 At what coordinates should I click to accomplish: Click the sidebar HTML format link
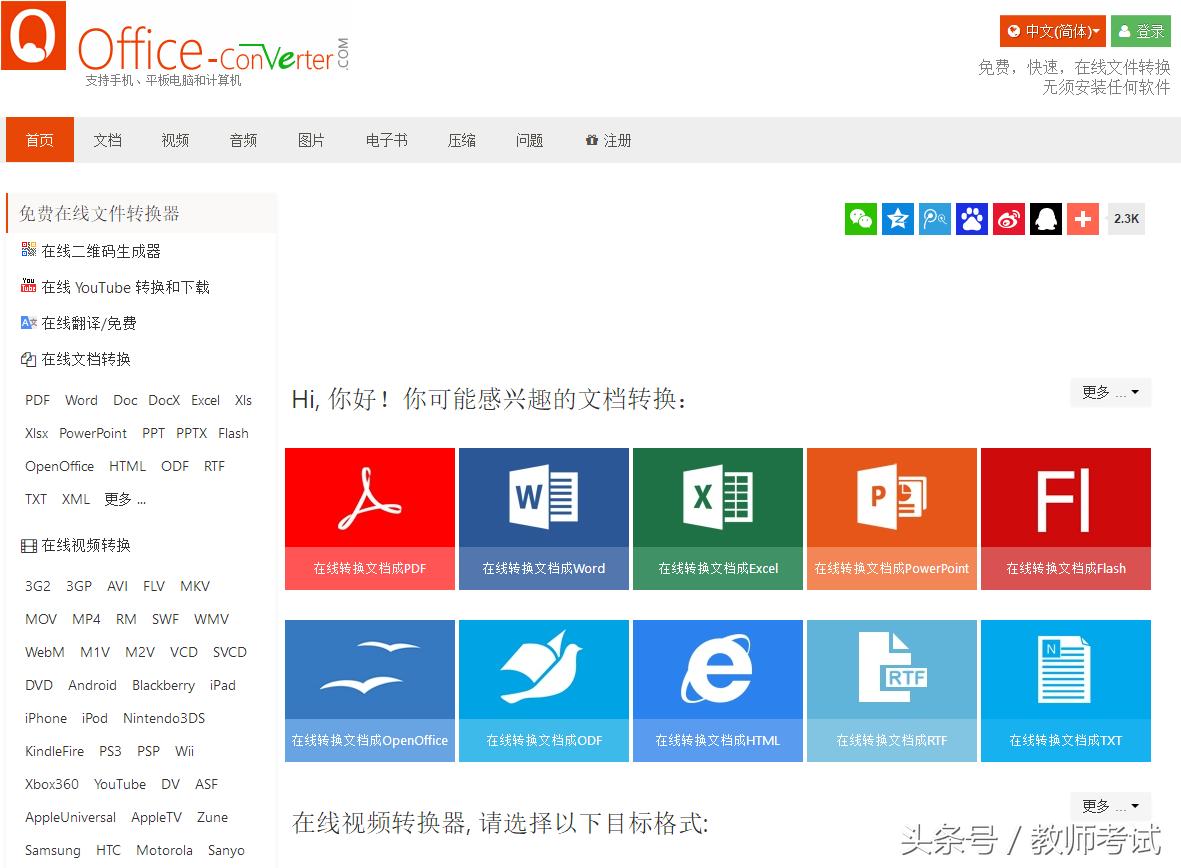[127, 466]
